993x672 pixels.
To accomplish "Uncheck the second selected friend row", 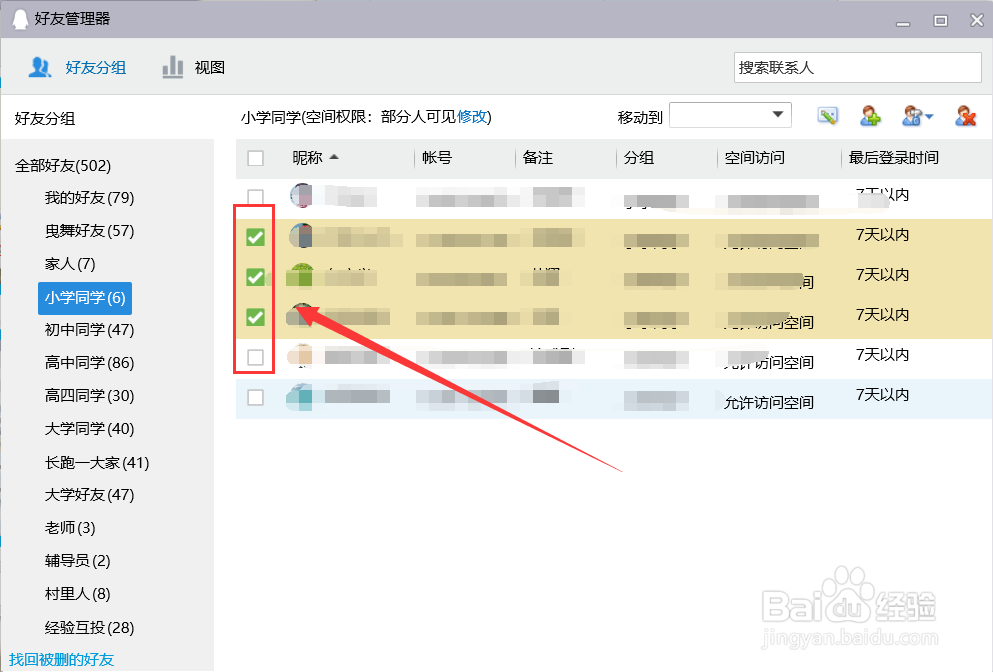I will click(254, 277).
